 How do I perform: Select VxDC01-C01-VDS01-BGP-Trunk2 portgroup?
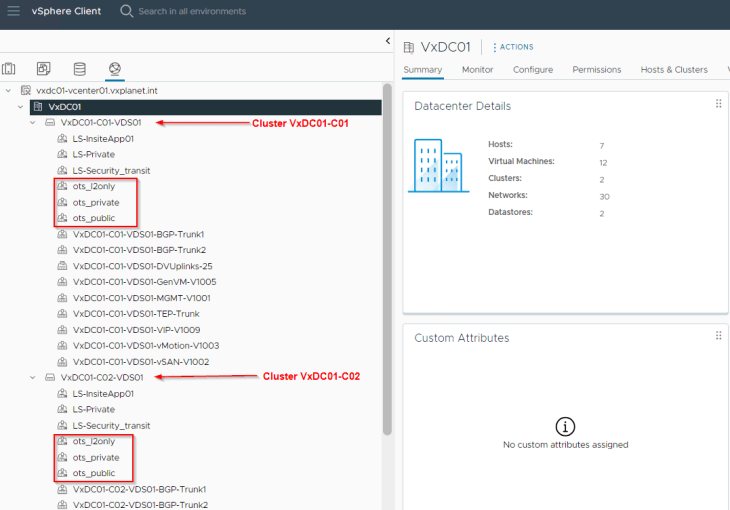coord(139,250)
